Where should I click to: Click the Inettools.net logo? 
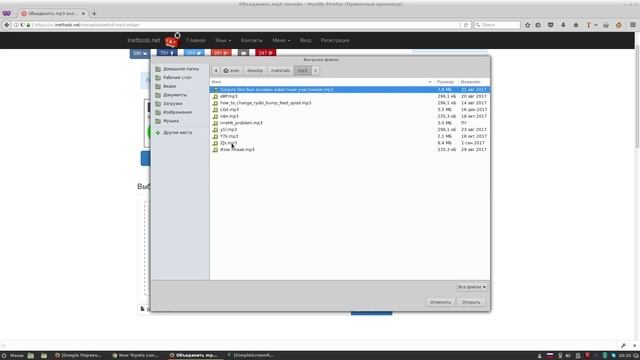click(x=144, y=40)
